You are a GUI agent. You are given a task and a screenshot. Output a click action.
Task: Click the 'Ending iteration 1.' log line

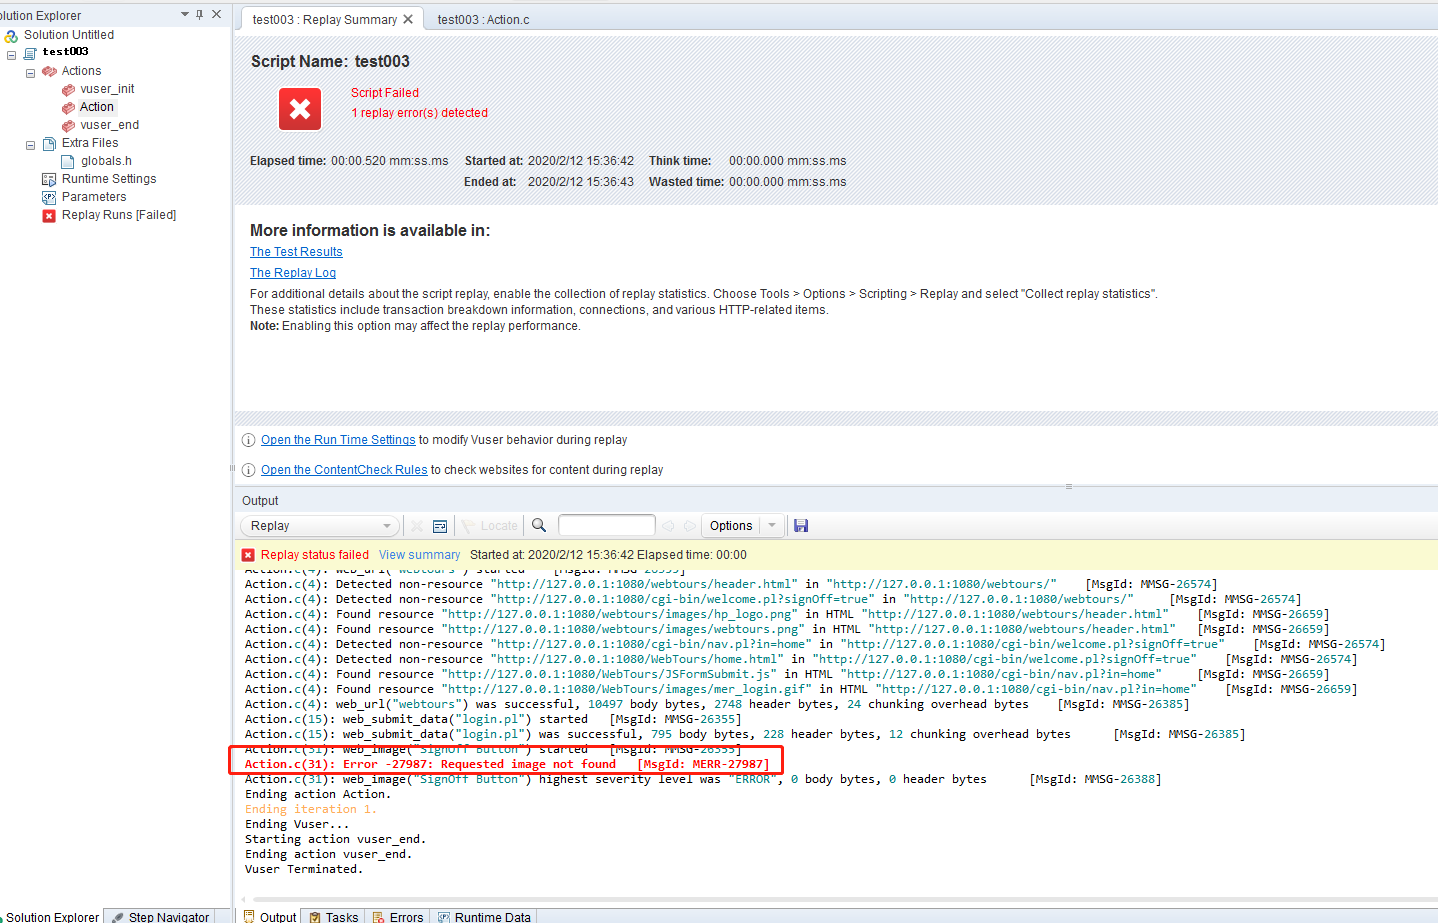point(311,809)
